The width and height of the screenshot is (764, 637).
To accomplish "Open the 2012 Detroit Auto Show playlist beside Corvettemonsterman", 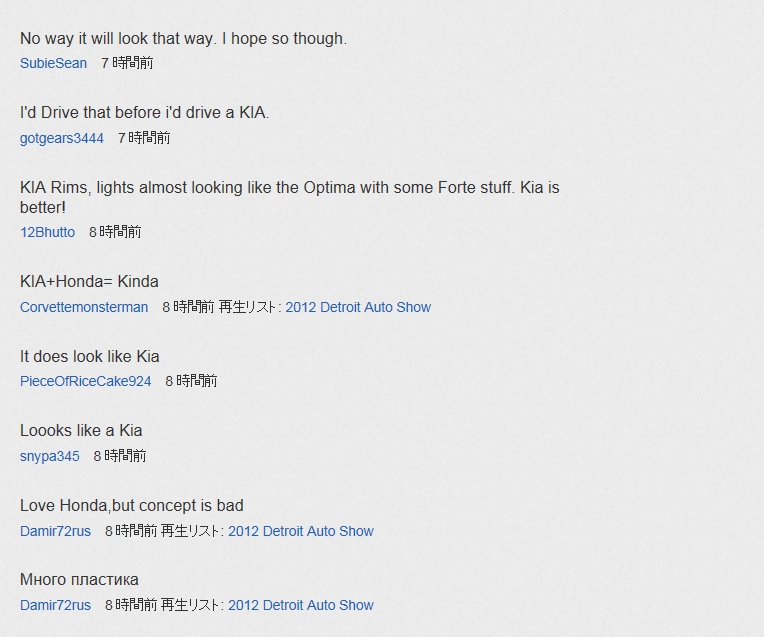I will (358, 307).
